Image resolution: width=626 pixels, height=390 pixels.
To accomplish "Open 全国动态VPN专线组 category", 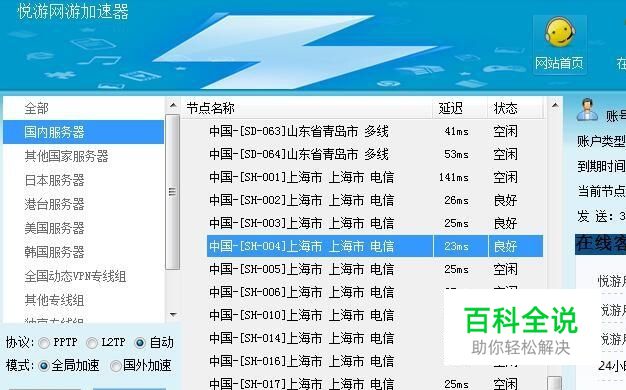I will [x=75, y=276].
